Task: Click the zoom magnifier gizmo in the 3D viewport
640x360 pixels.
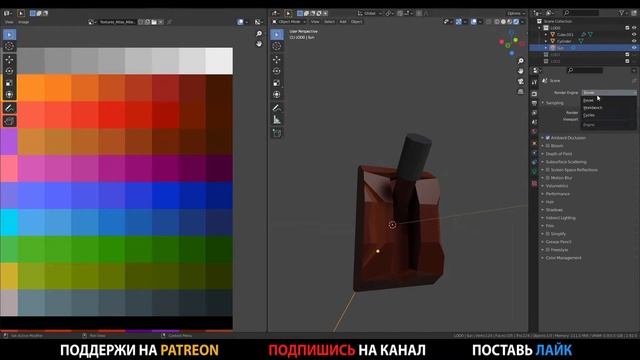Action: pos(520,61)
